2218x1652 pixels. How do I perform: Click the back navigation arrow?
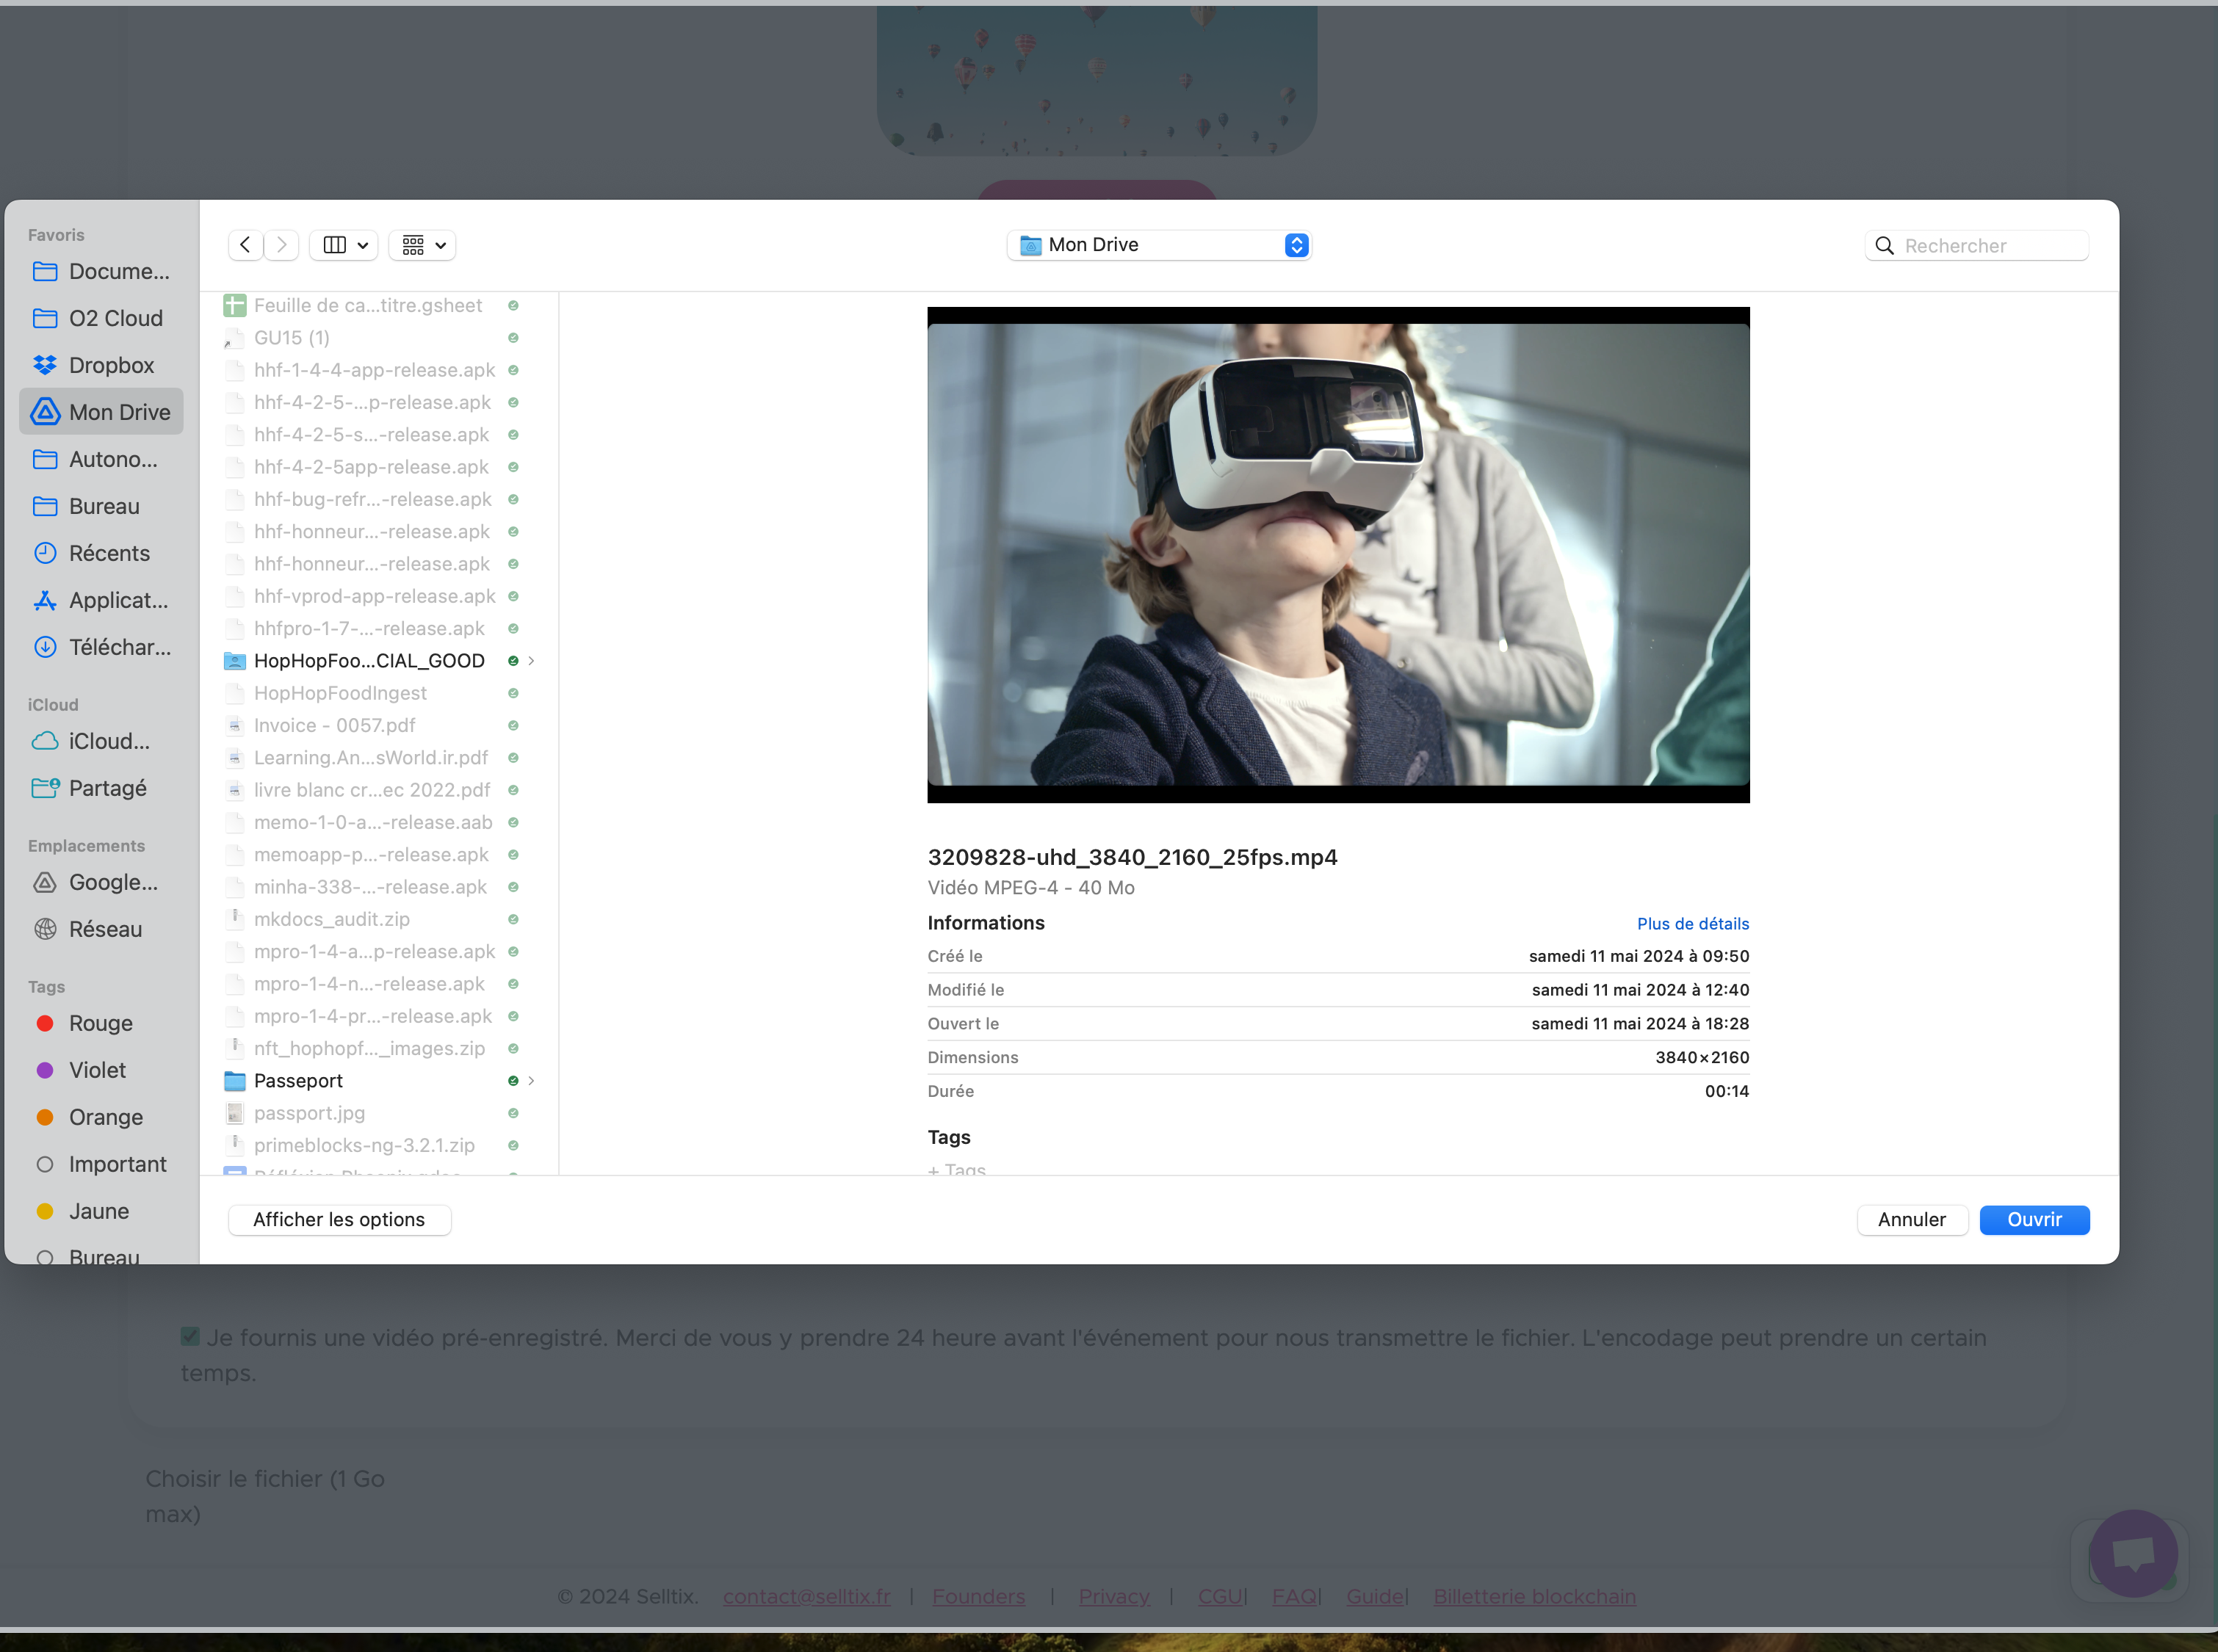245,245
